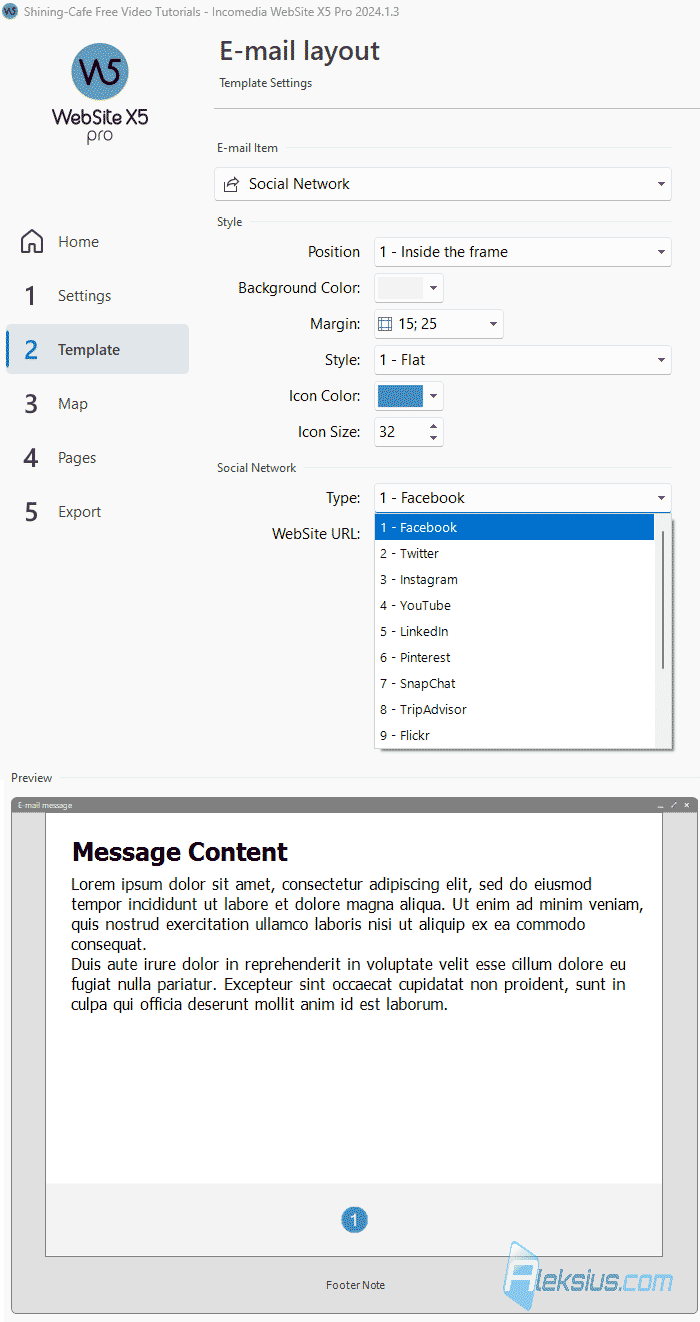Image resolution: width=700 pixels, height=1322 pixels.
Task: Open Home in the sidebar
Action: point(97,242)
